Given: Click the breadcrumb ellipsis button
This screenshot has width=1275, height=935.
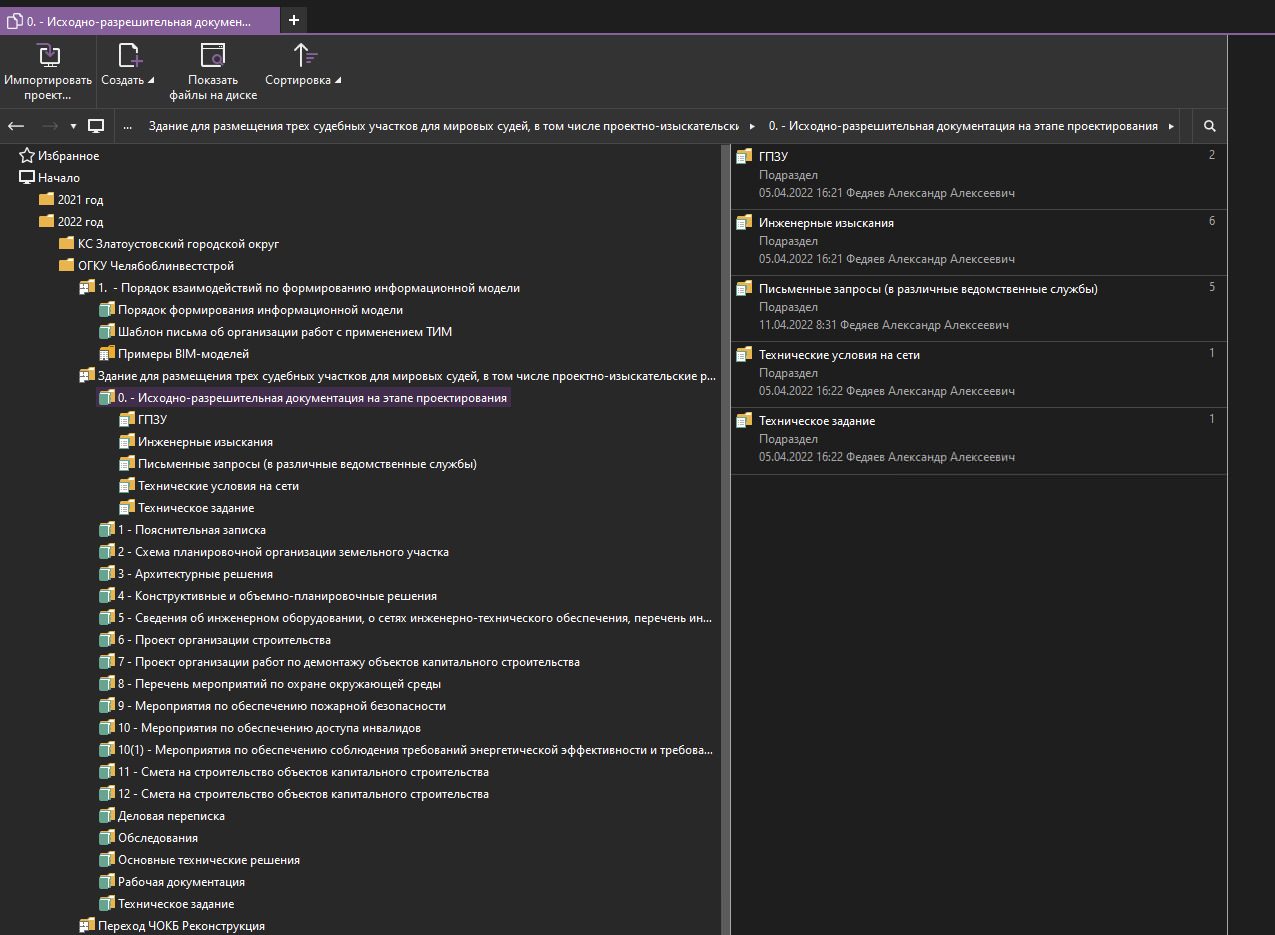Looking at the screenshot, I should [x=127, y=126].
